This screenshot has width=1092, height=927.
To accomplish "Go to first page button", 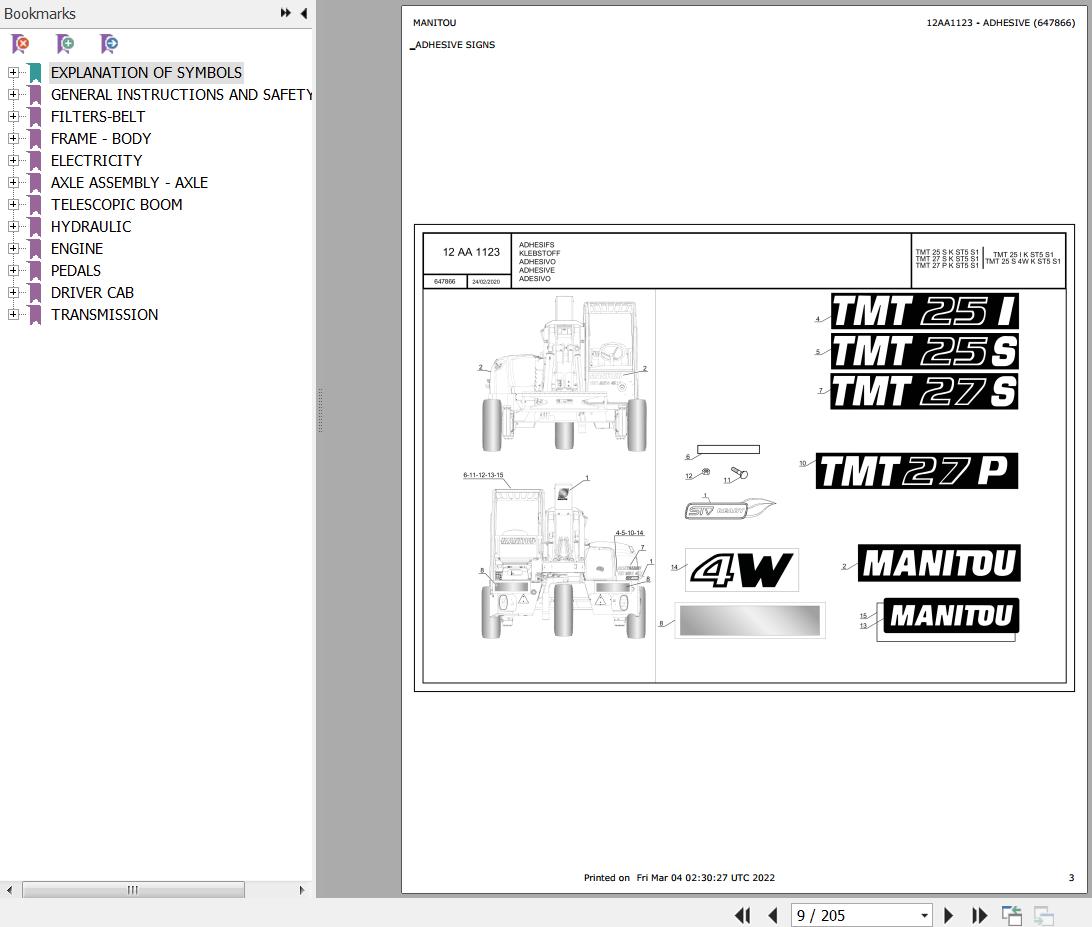I will coord(742,915).
